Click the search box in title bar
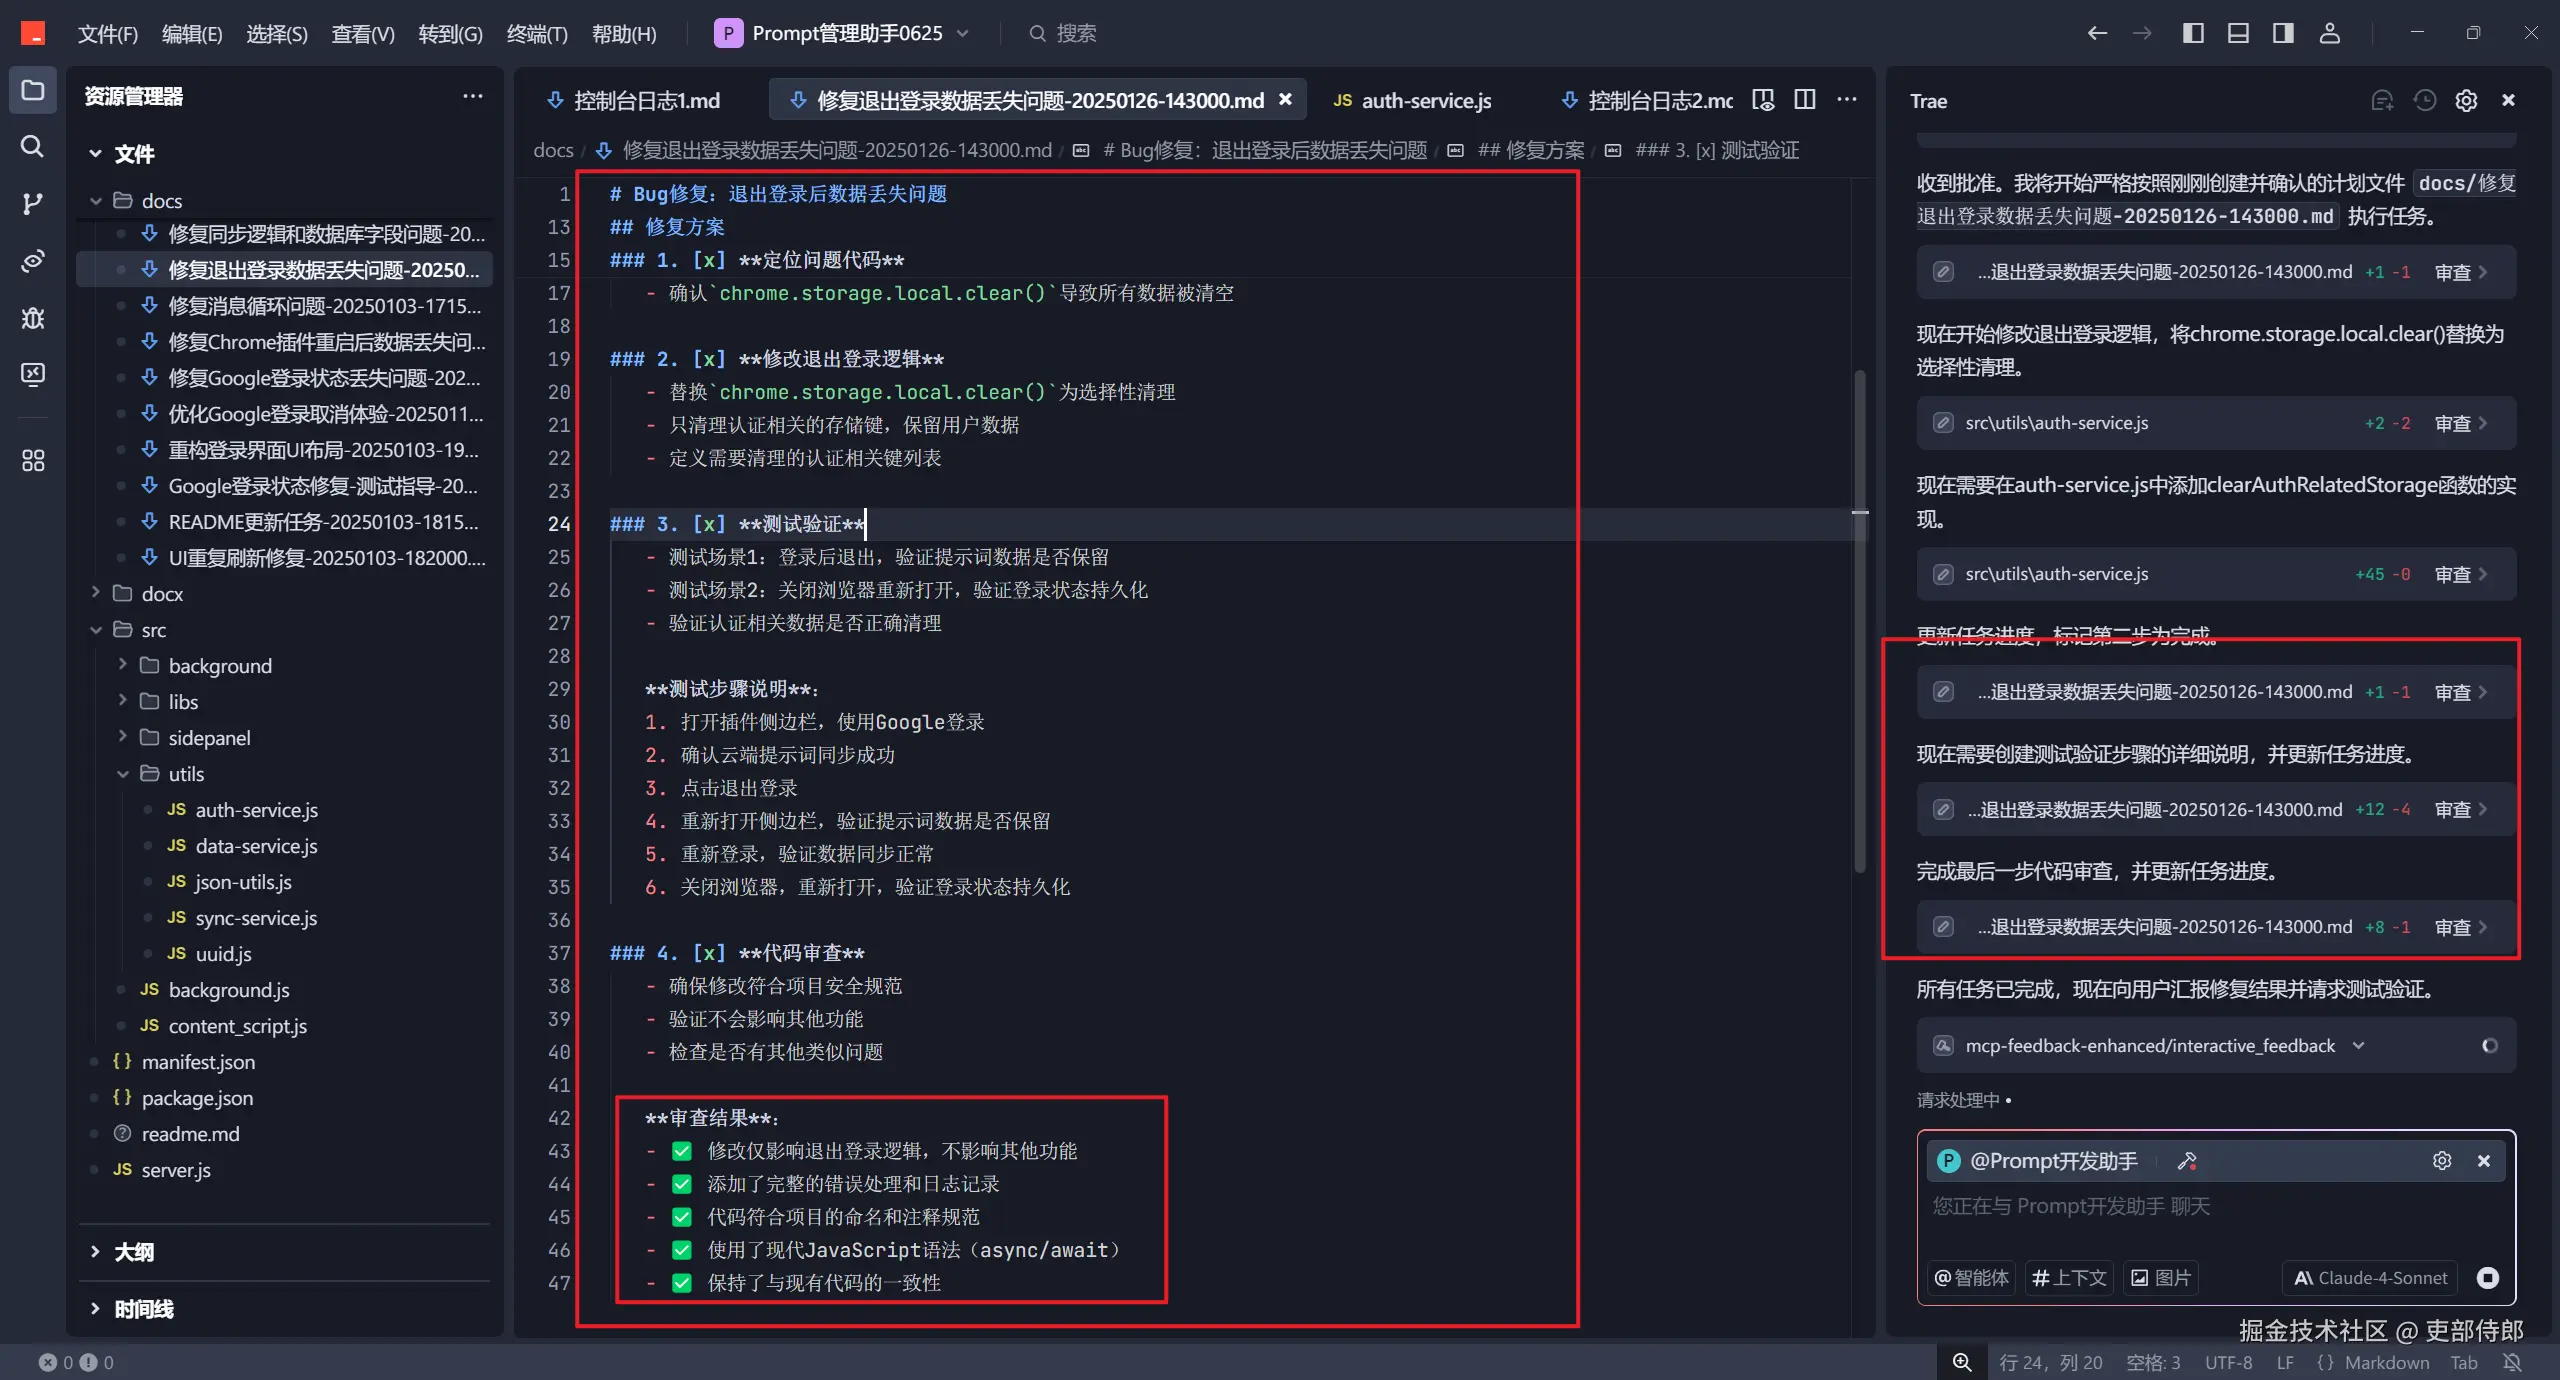 [x=1062, y=33]
